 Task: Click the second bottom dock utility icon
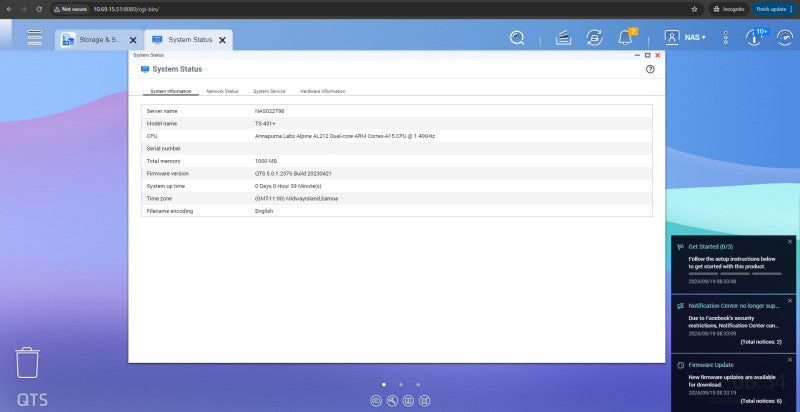coord(392,401)
